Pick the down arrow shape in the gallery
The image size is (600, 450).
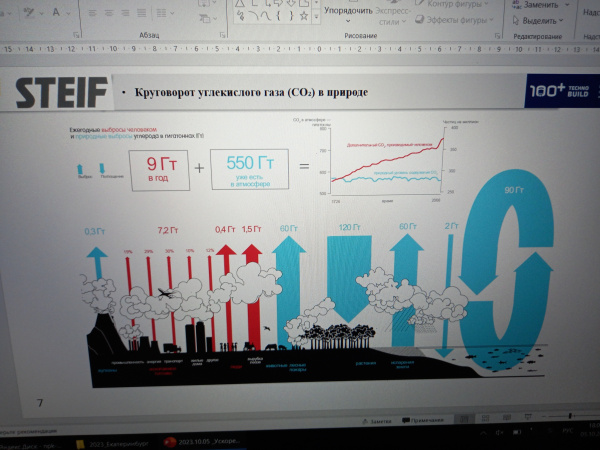(x=291, y=3)
